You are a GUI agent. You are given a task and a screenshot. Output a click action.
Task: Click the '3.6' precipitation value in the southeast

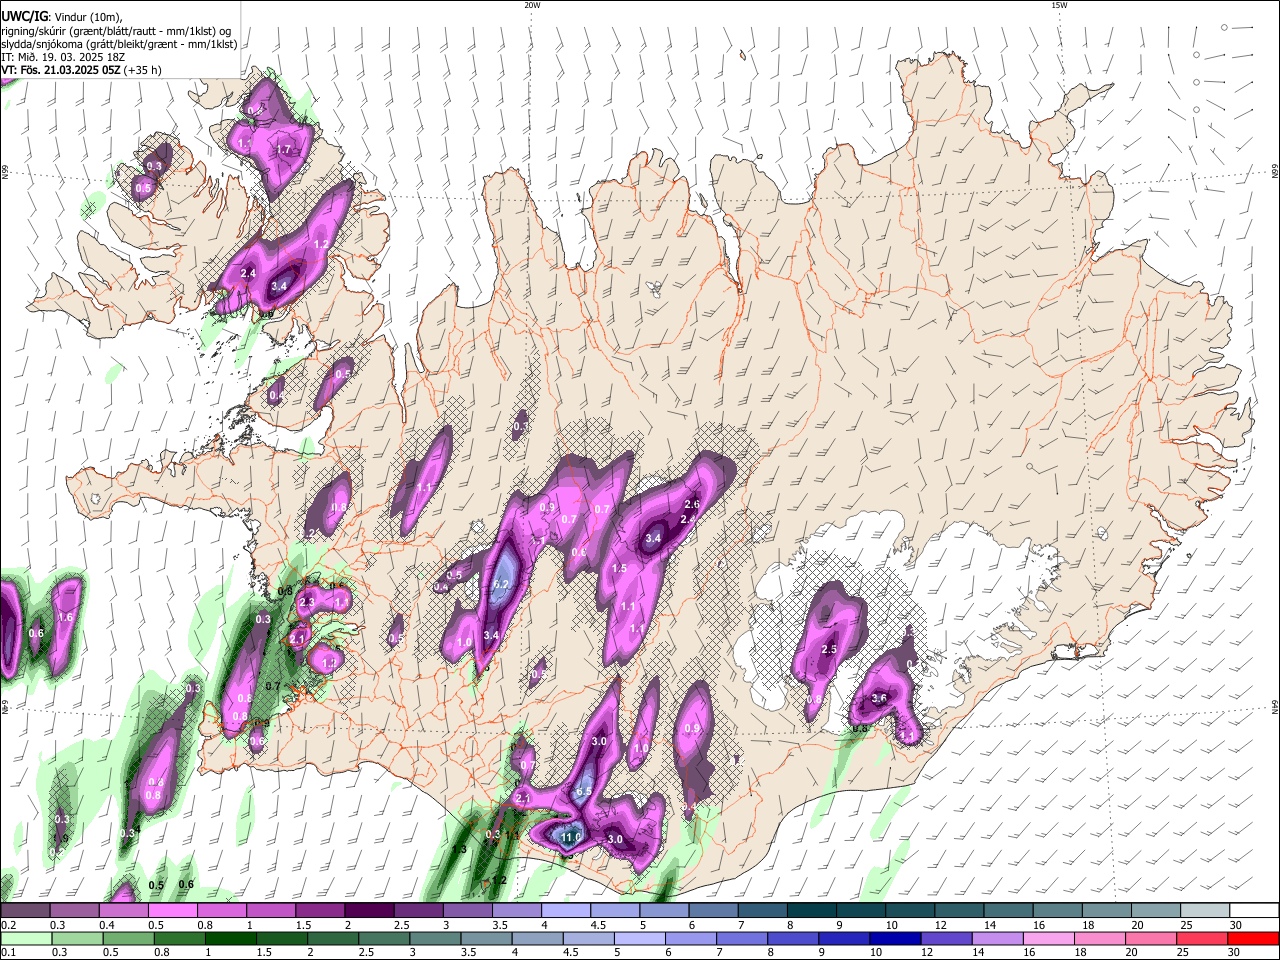[x=880, y=698]
